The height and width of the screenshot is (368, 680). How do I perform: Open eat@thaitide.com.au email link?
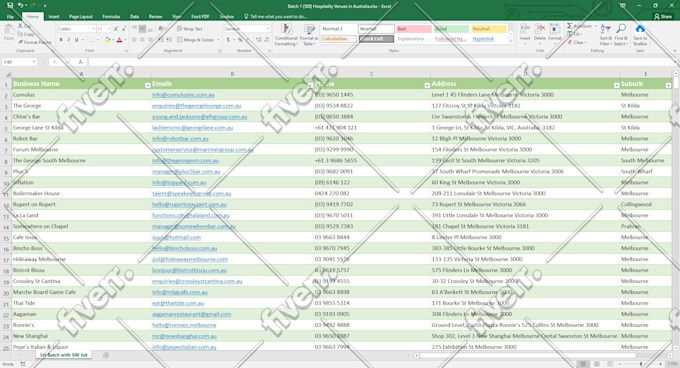178,303
